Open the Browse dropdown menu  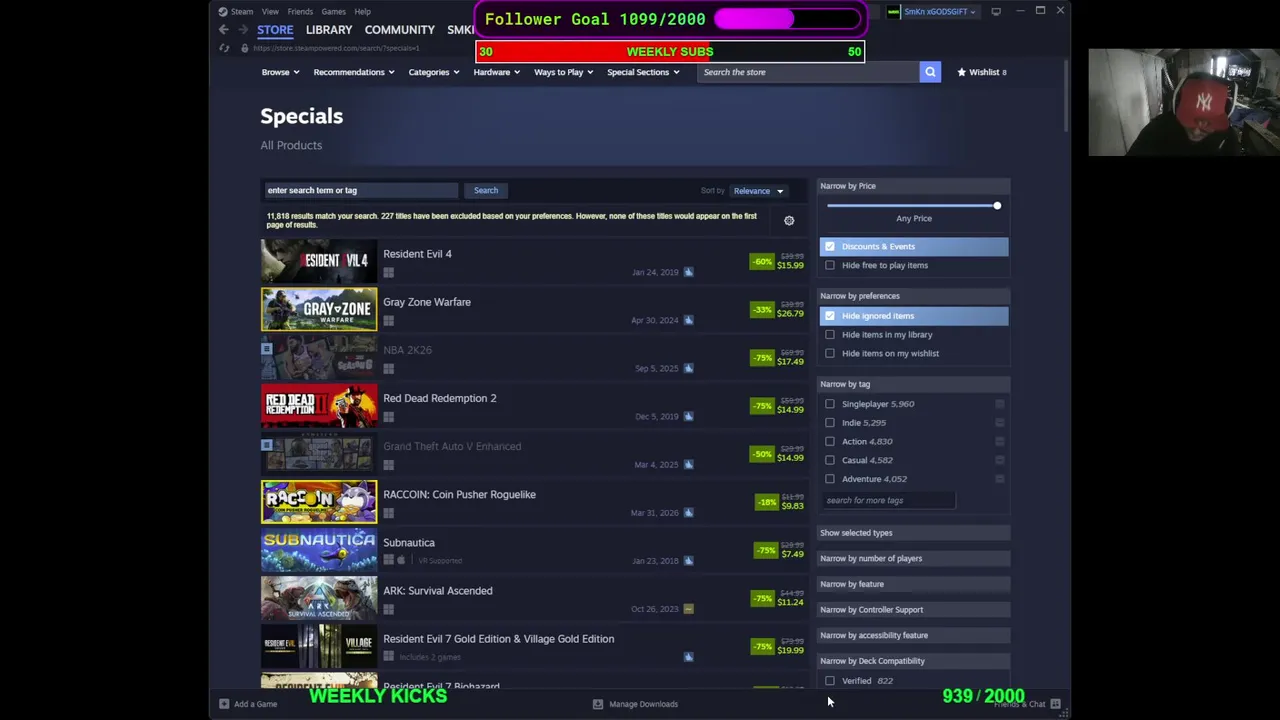tap(280, 72)
